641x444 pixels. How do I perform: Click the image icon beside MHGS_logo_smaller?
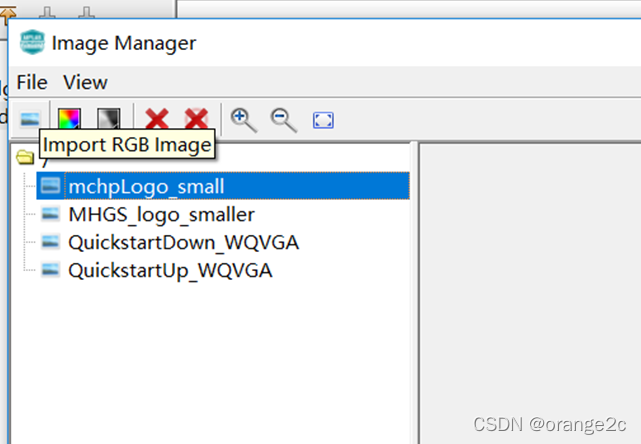tap(50, 213)
